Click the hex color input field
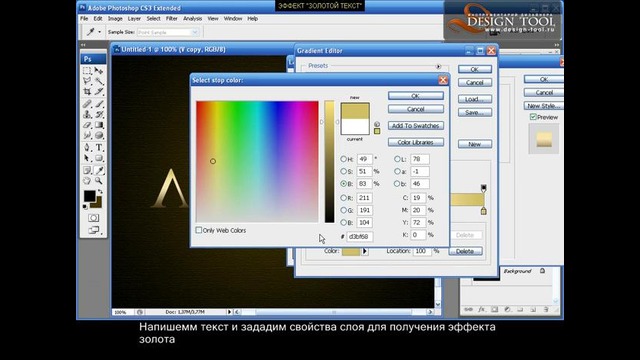 360,236
